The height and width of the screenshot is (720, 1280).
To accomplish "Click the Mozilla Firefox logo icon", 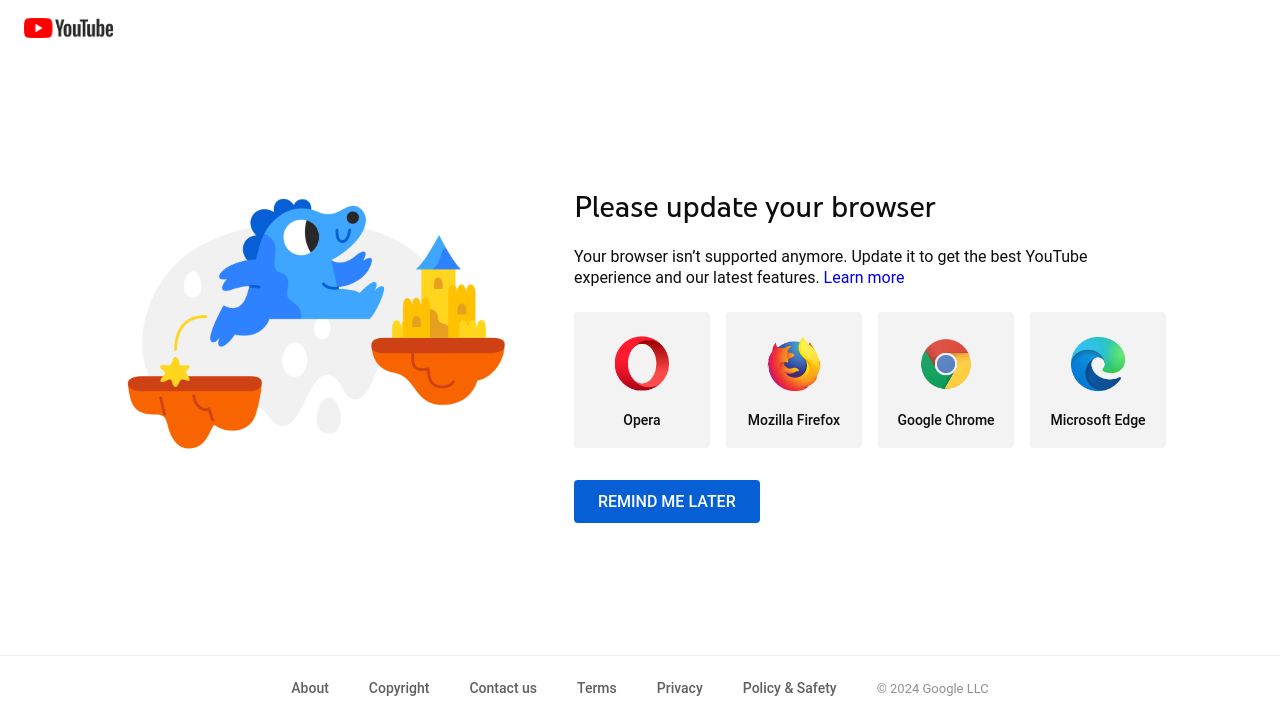I will point(794,364).
